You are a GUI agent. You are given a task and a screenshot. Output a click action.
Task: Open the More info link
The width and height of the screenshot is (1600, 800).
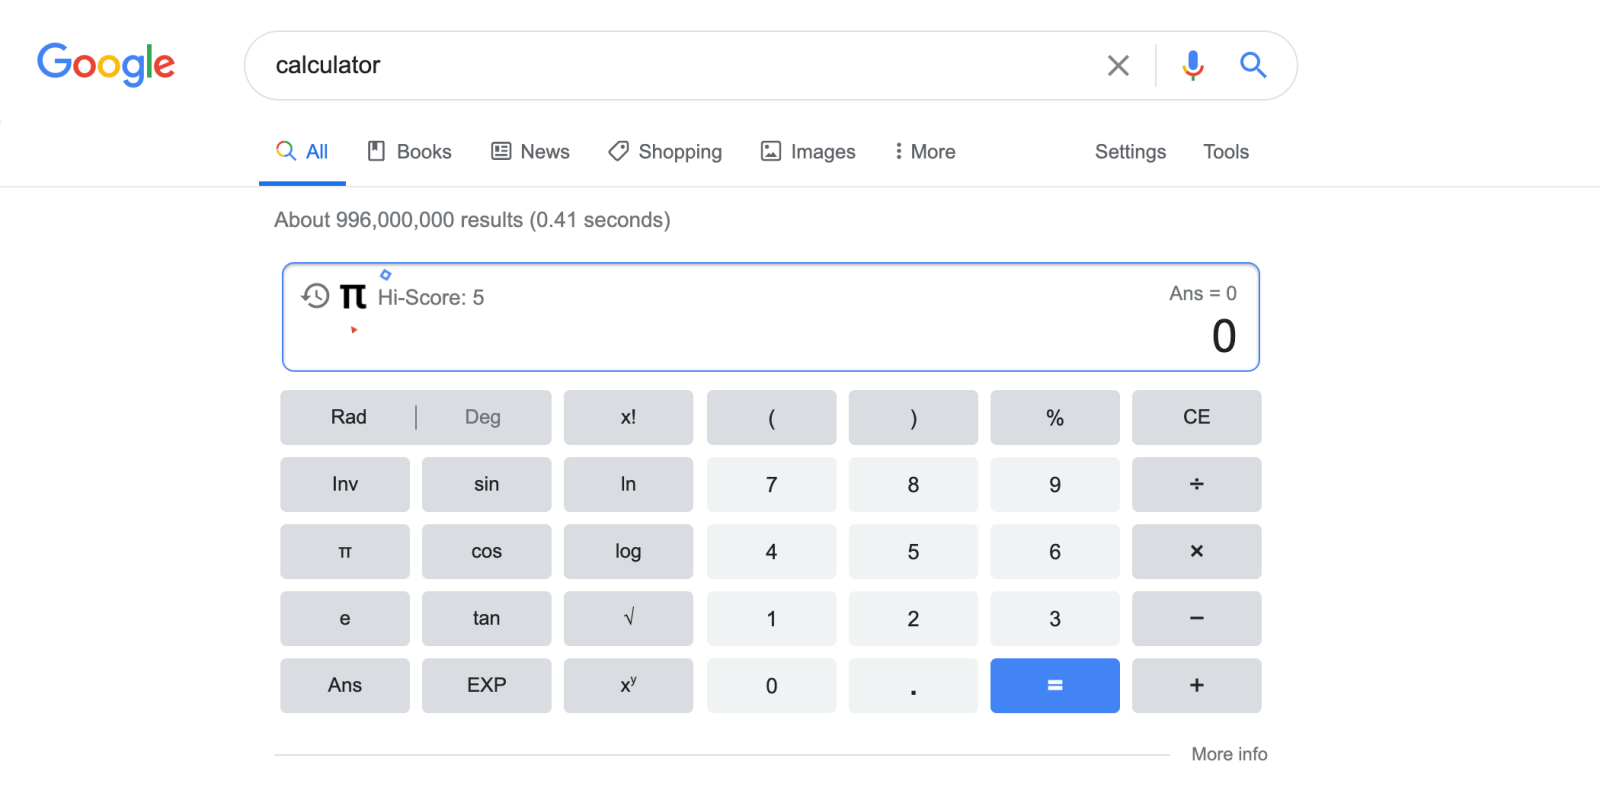[x=1229, y=754]
